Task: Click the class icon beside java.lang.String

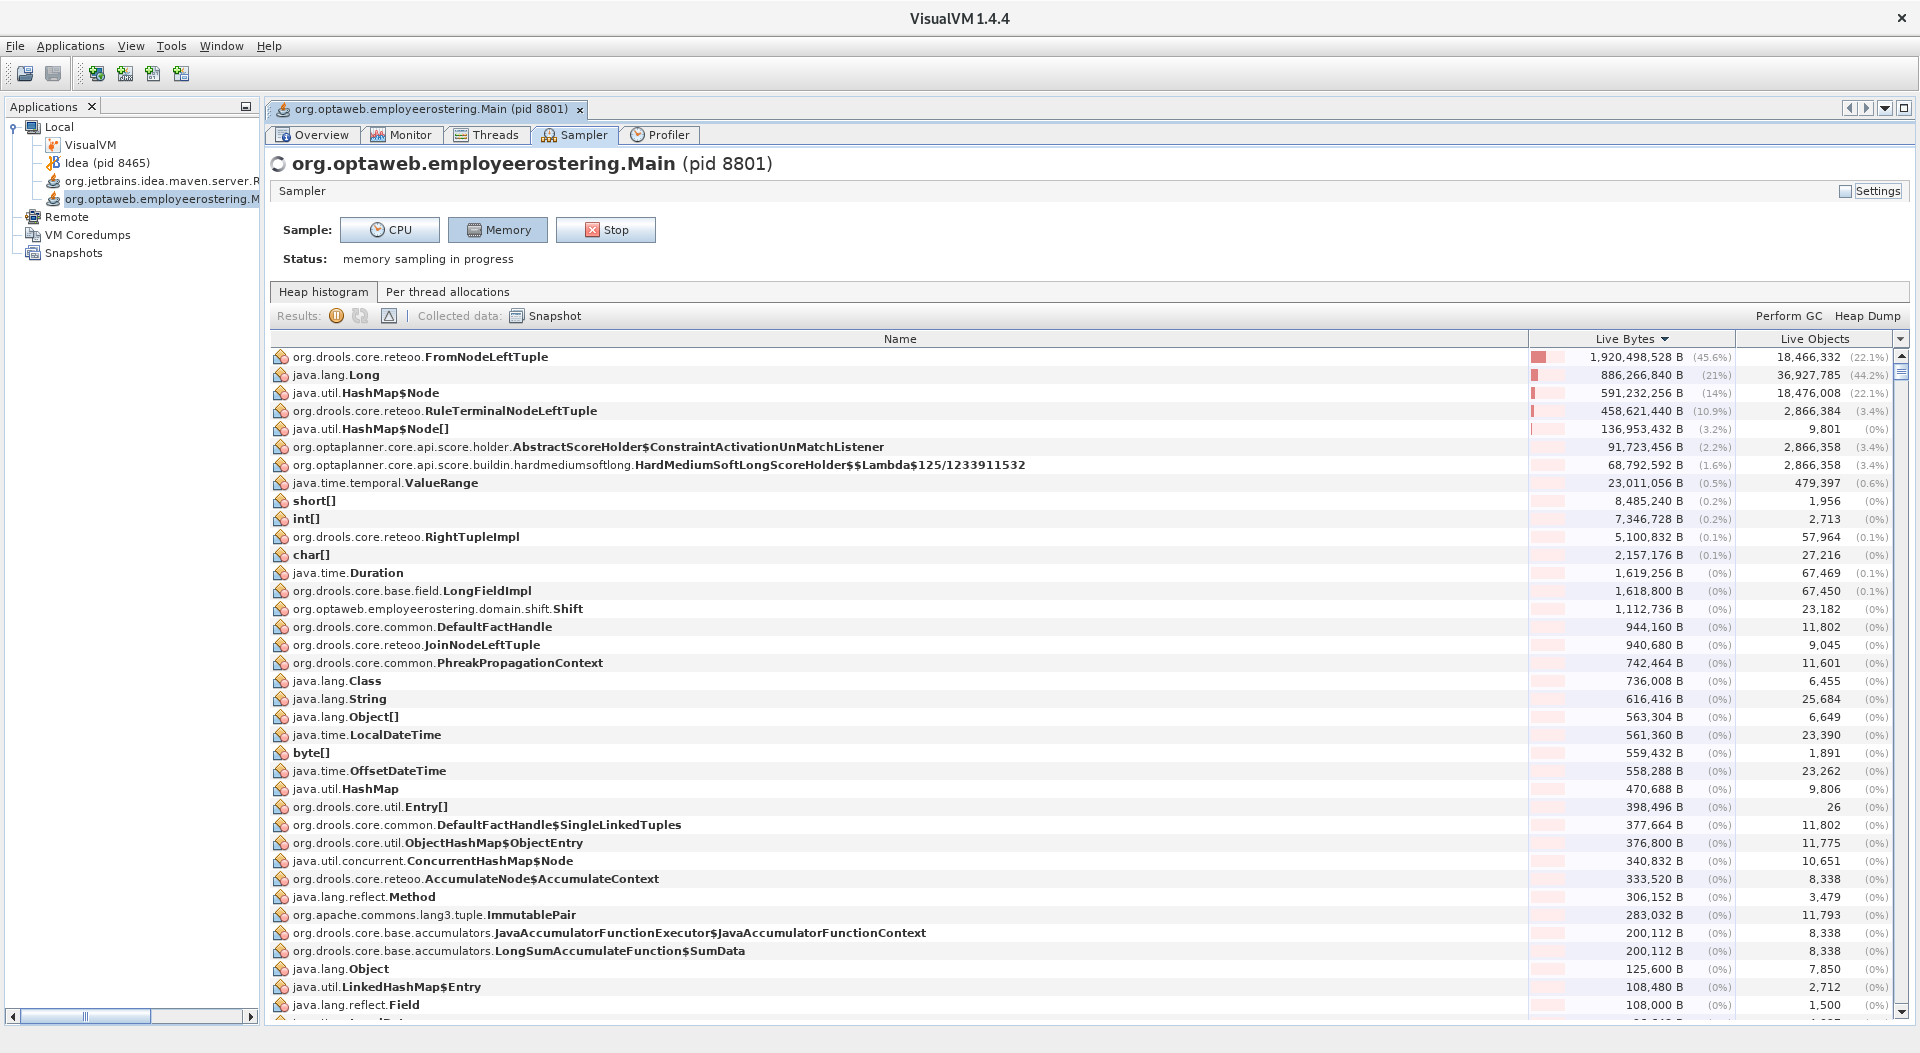Action: pos(281,699)
